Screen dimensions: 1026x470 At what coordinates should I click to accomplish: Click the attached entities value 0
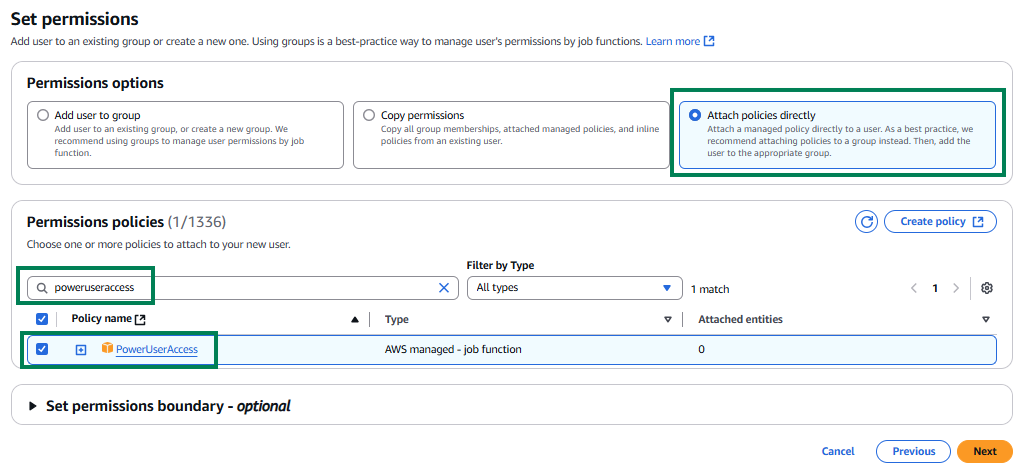pyautogui.click(x=701, y=350)
